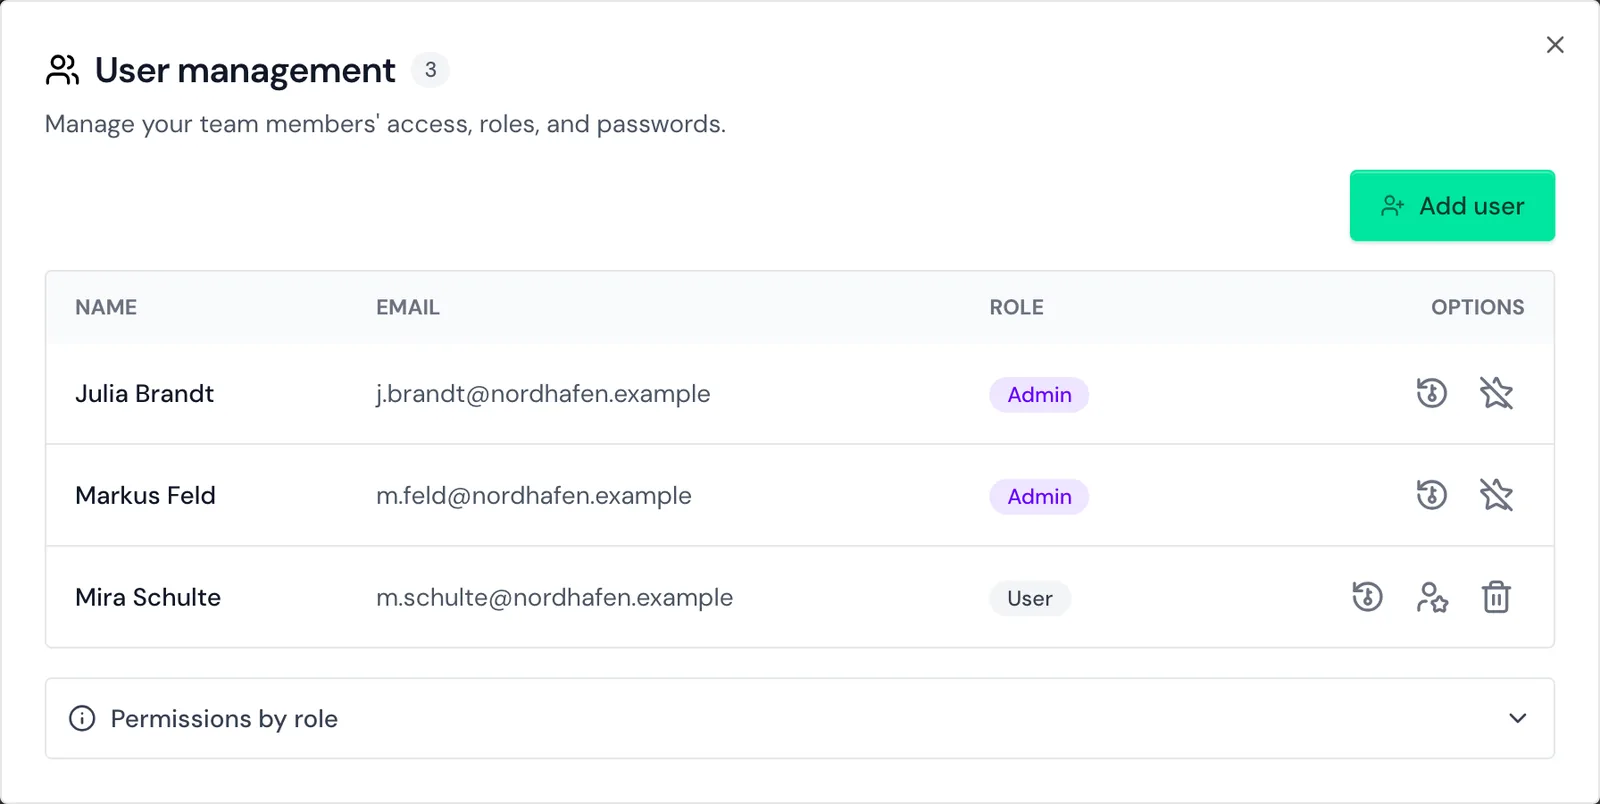The height and width of the screenshot is (804, 1600).
Task: Click Markus Feld's Admin role badge
Action: tap(1039, 497)
